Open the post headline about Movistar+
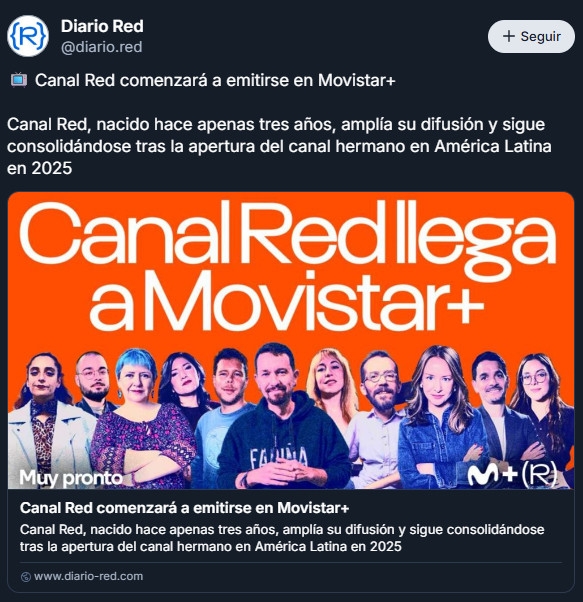This screenshot has width=583, height=602. (x=215, y=81)
